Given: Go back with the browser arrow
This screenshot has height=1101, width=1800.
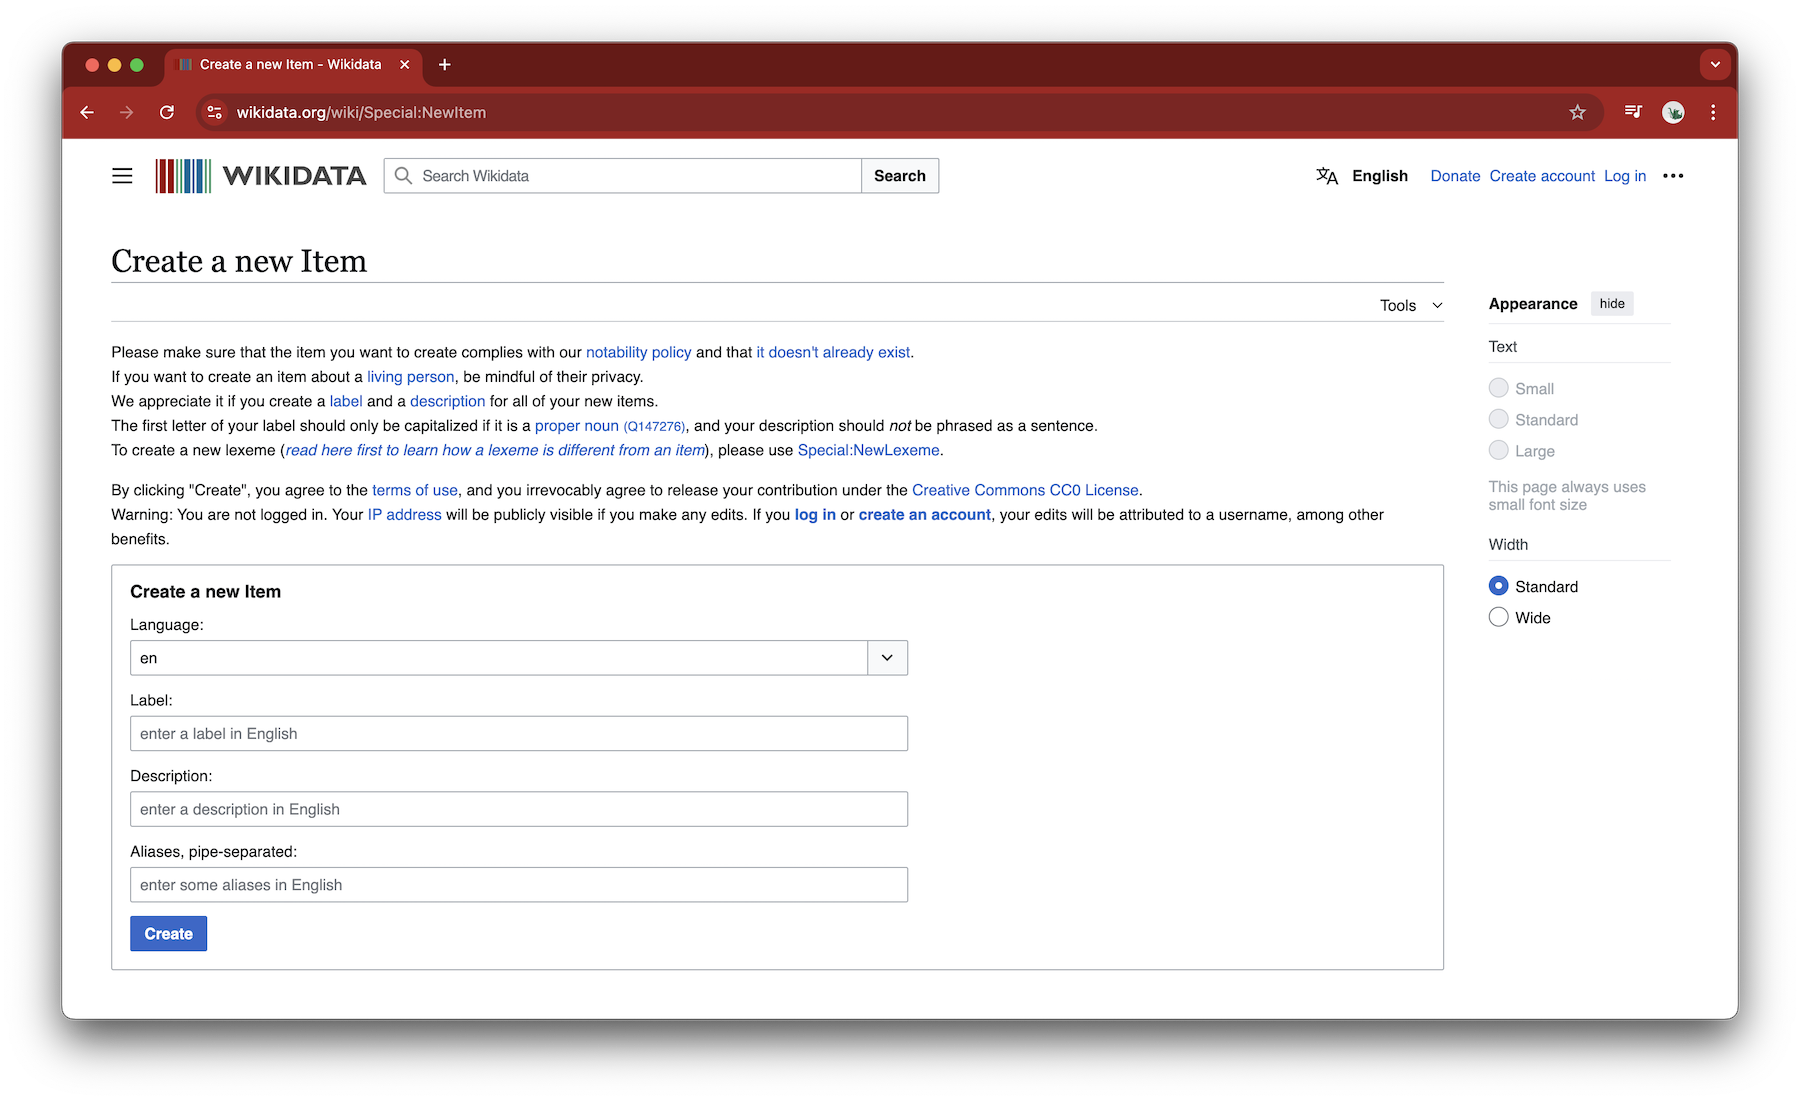Looking at the screenshot, I should [87, 113].
